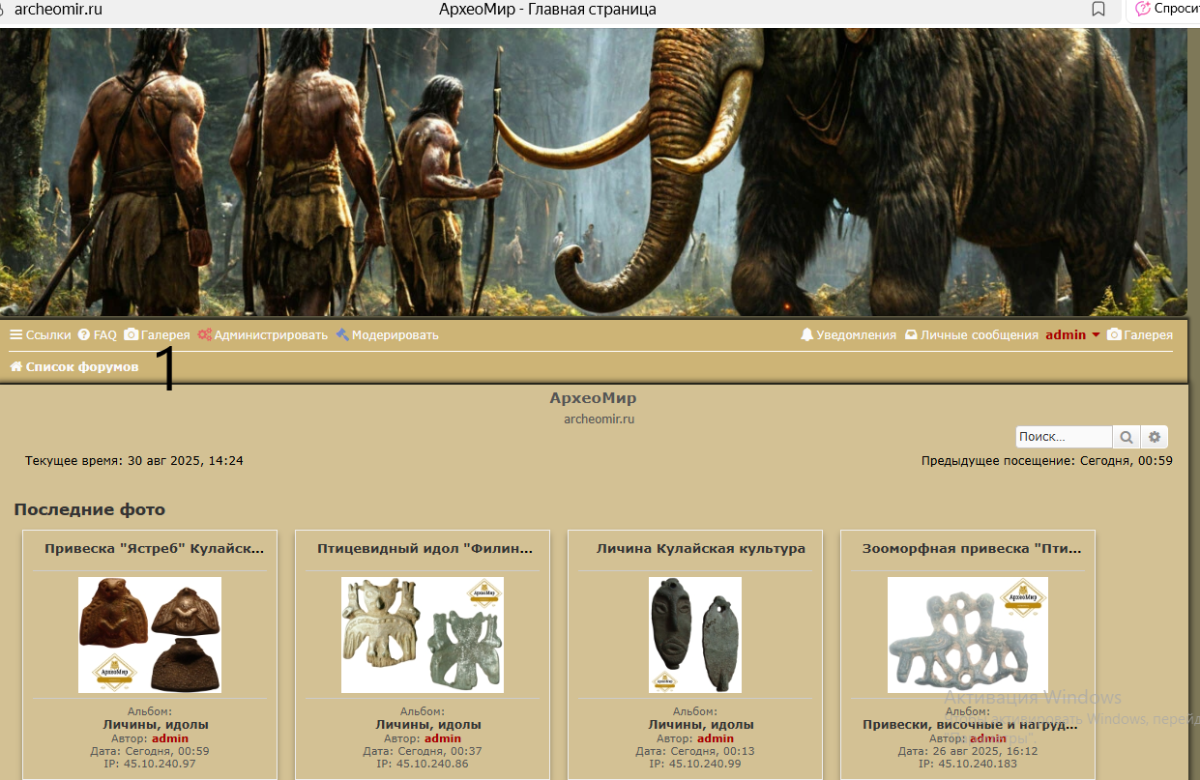Go to Список форумов home

(74, 367)
